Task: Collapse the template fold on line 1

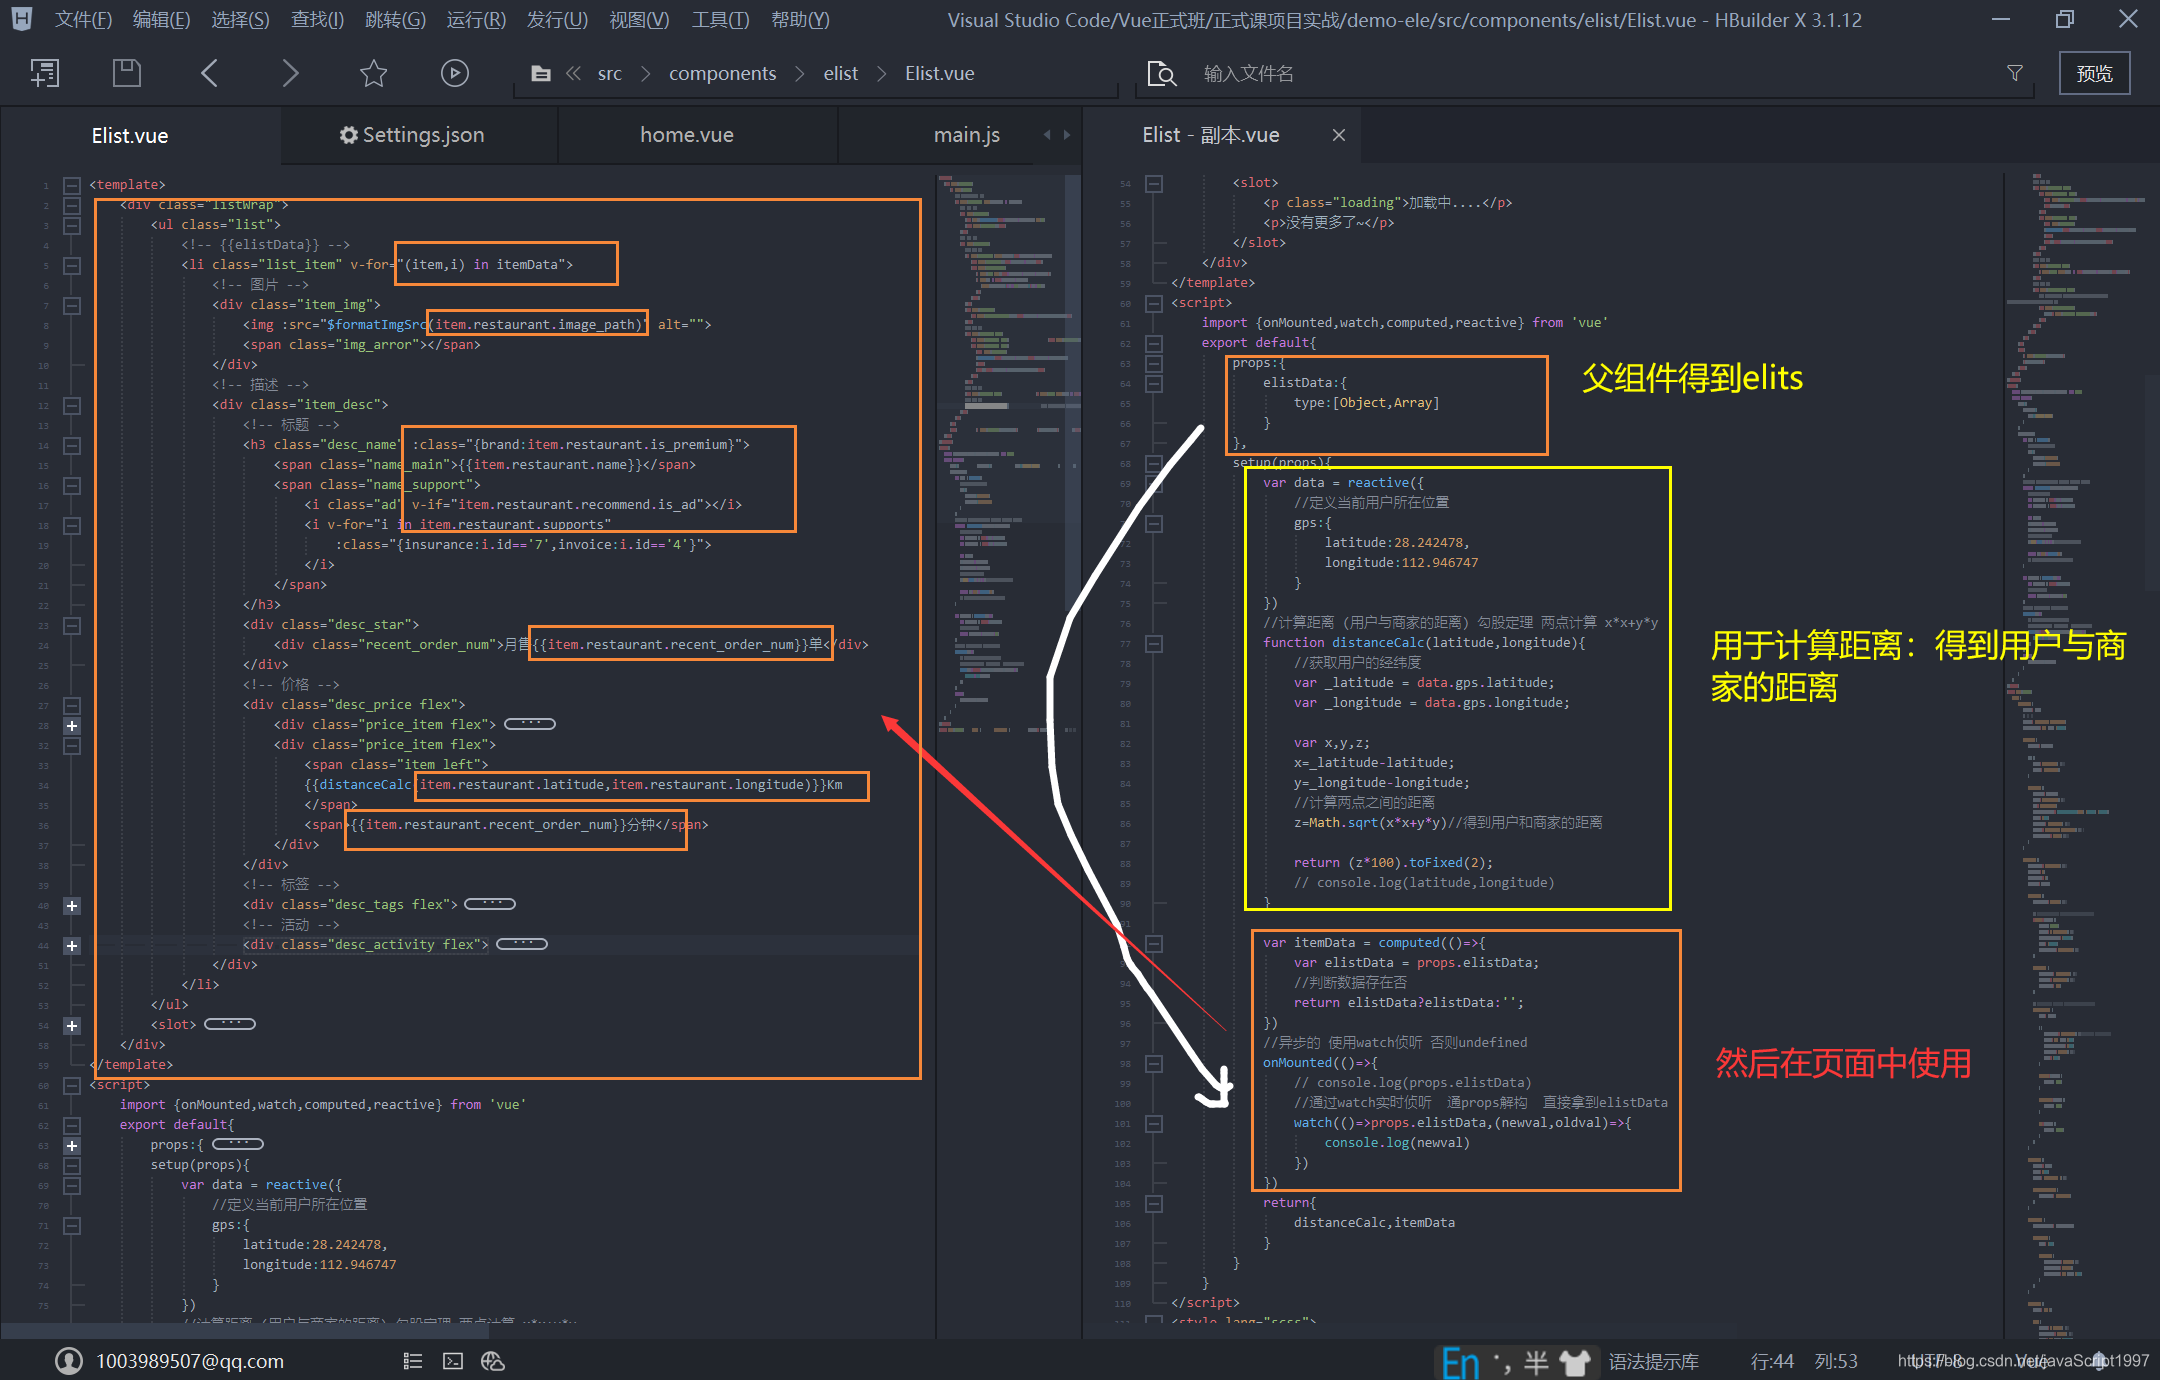Action: click(x=72, y=185)
